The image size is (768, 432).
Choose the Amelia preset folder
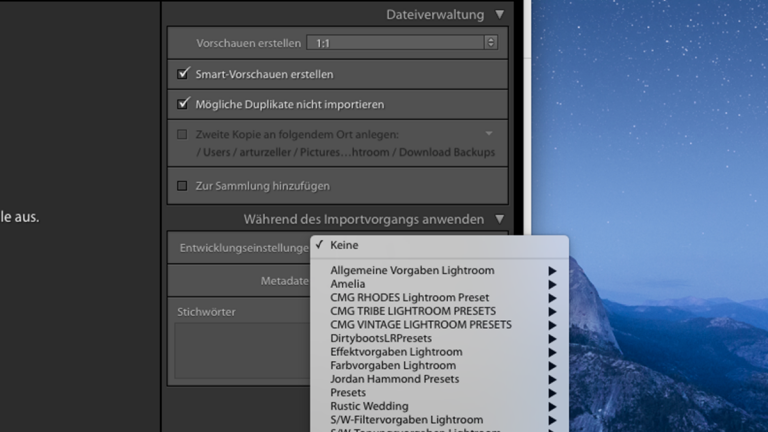348,284
